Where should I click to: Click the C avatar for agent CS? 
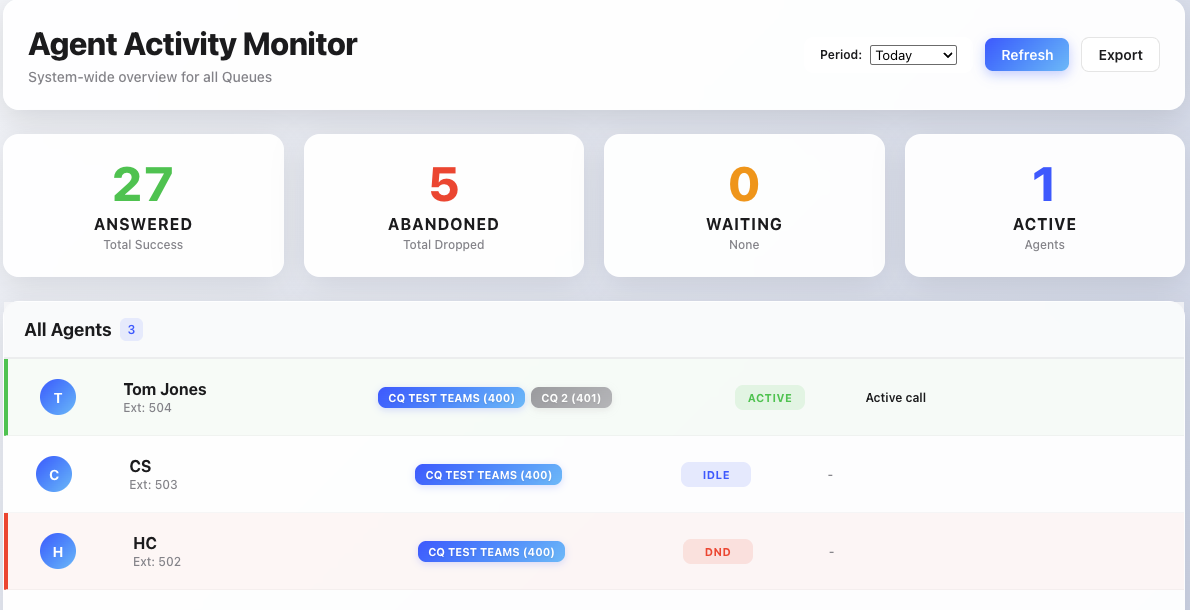click(x=54, y=474)
